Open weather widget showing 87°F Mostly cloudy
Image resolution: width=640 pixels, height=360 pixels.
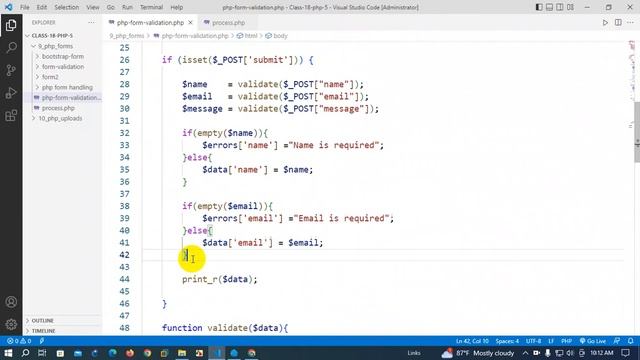[x=478, y=353]
